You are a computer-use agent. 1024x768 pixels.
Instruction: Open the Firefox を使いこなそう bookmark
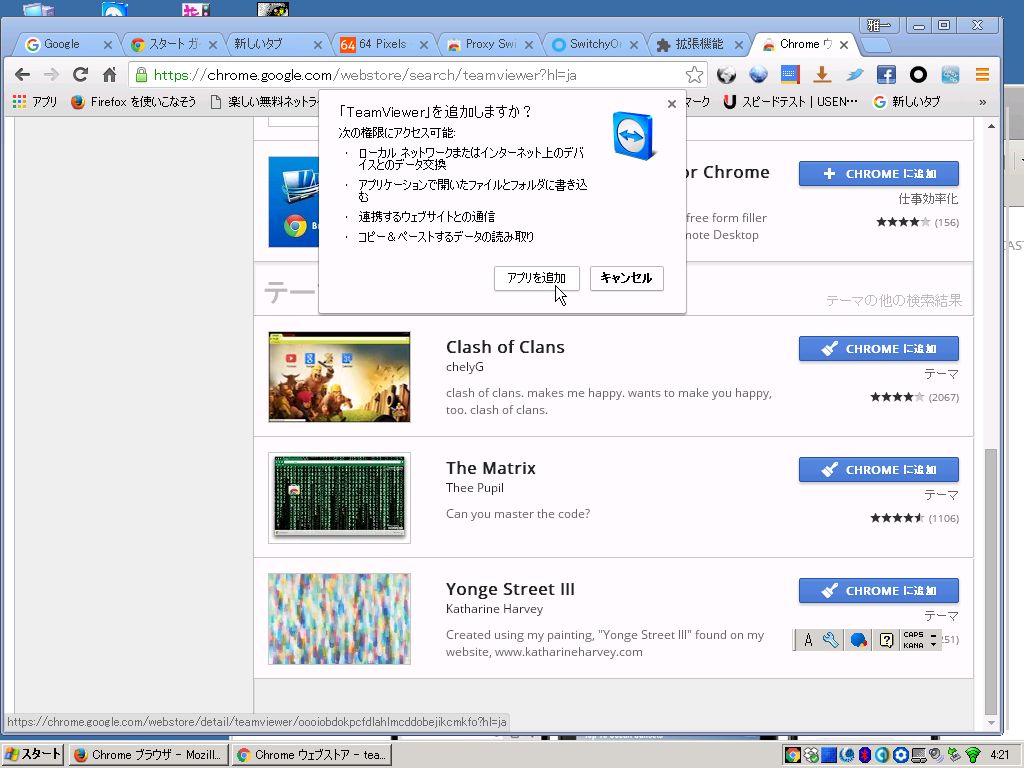tap(133, 102)
